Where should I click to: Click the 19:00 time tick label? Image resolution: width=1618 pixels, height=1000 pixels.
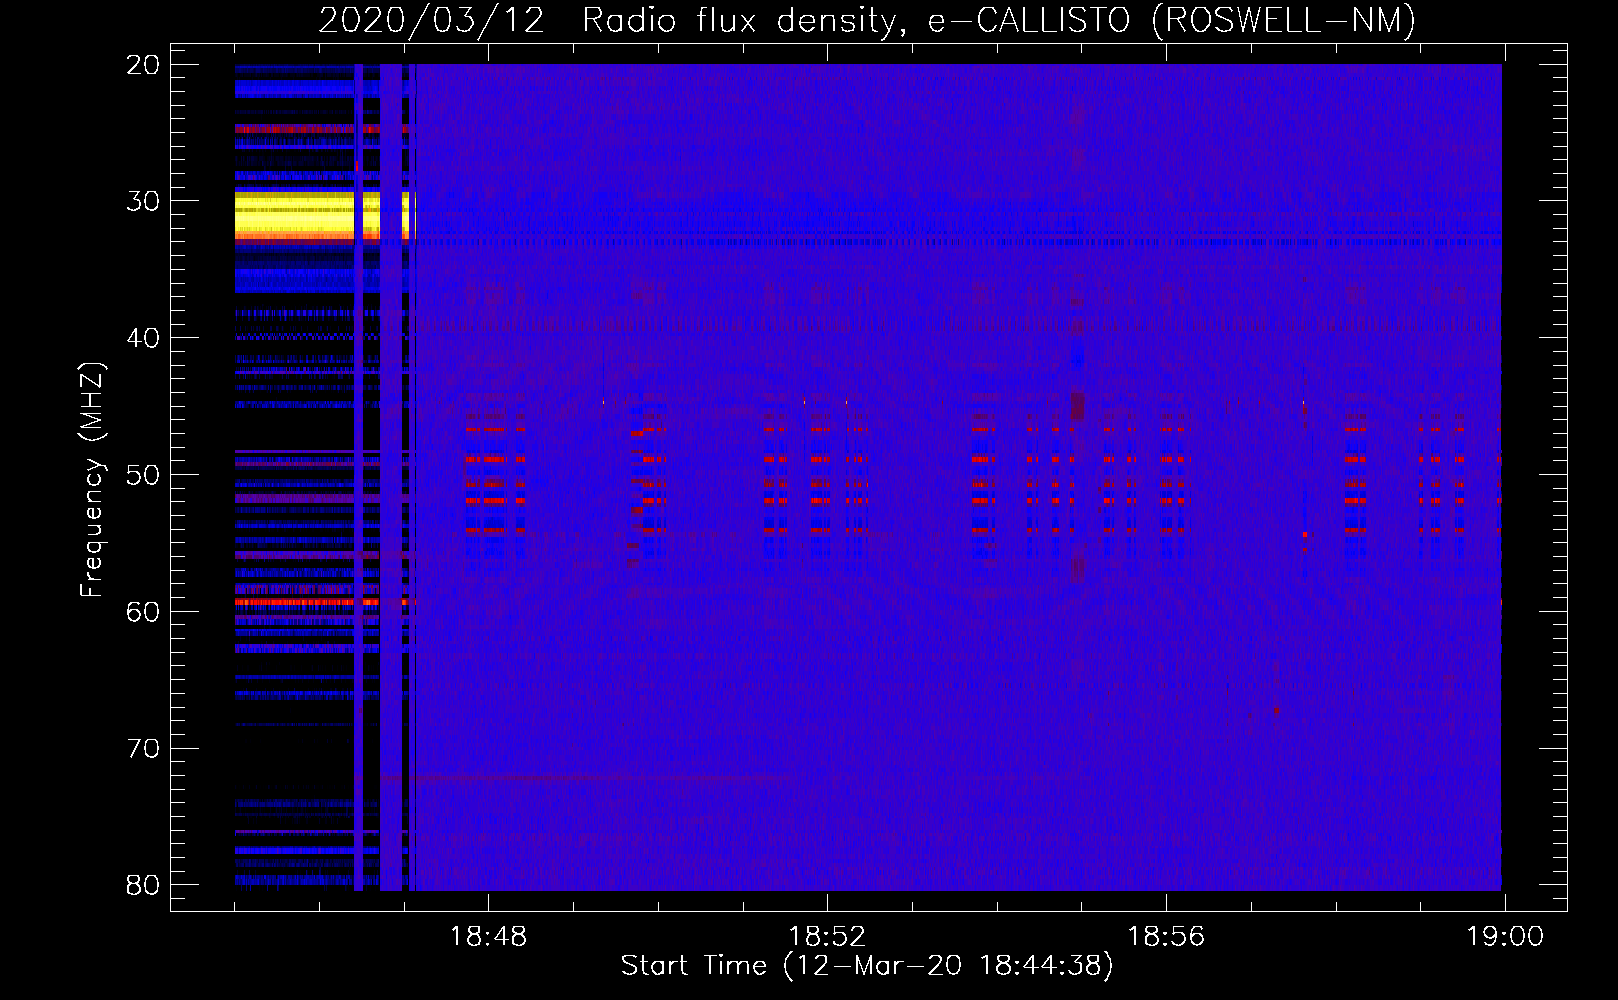(1505, 937)
